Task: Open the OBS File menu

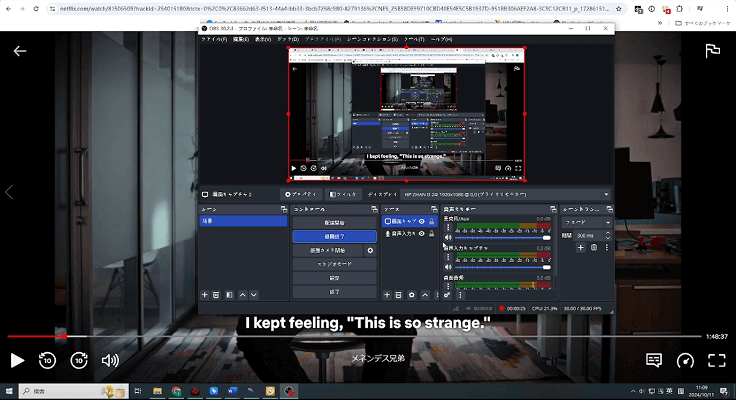Action: [214, 39]
